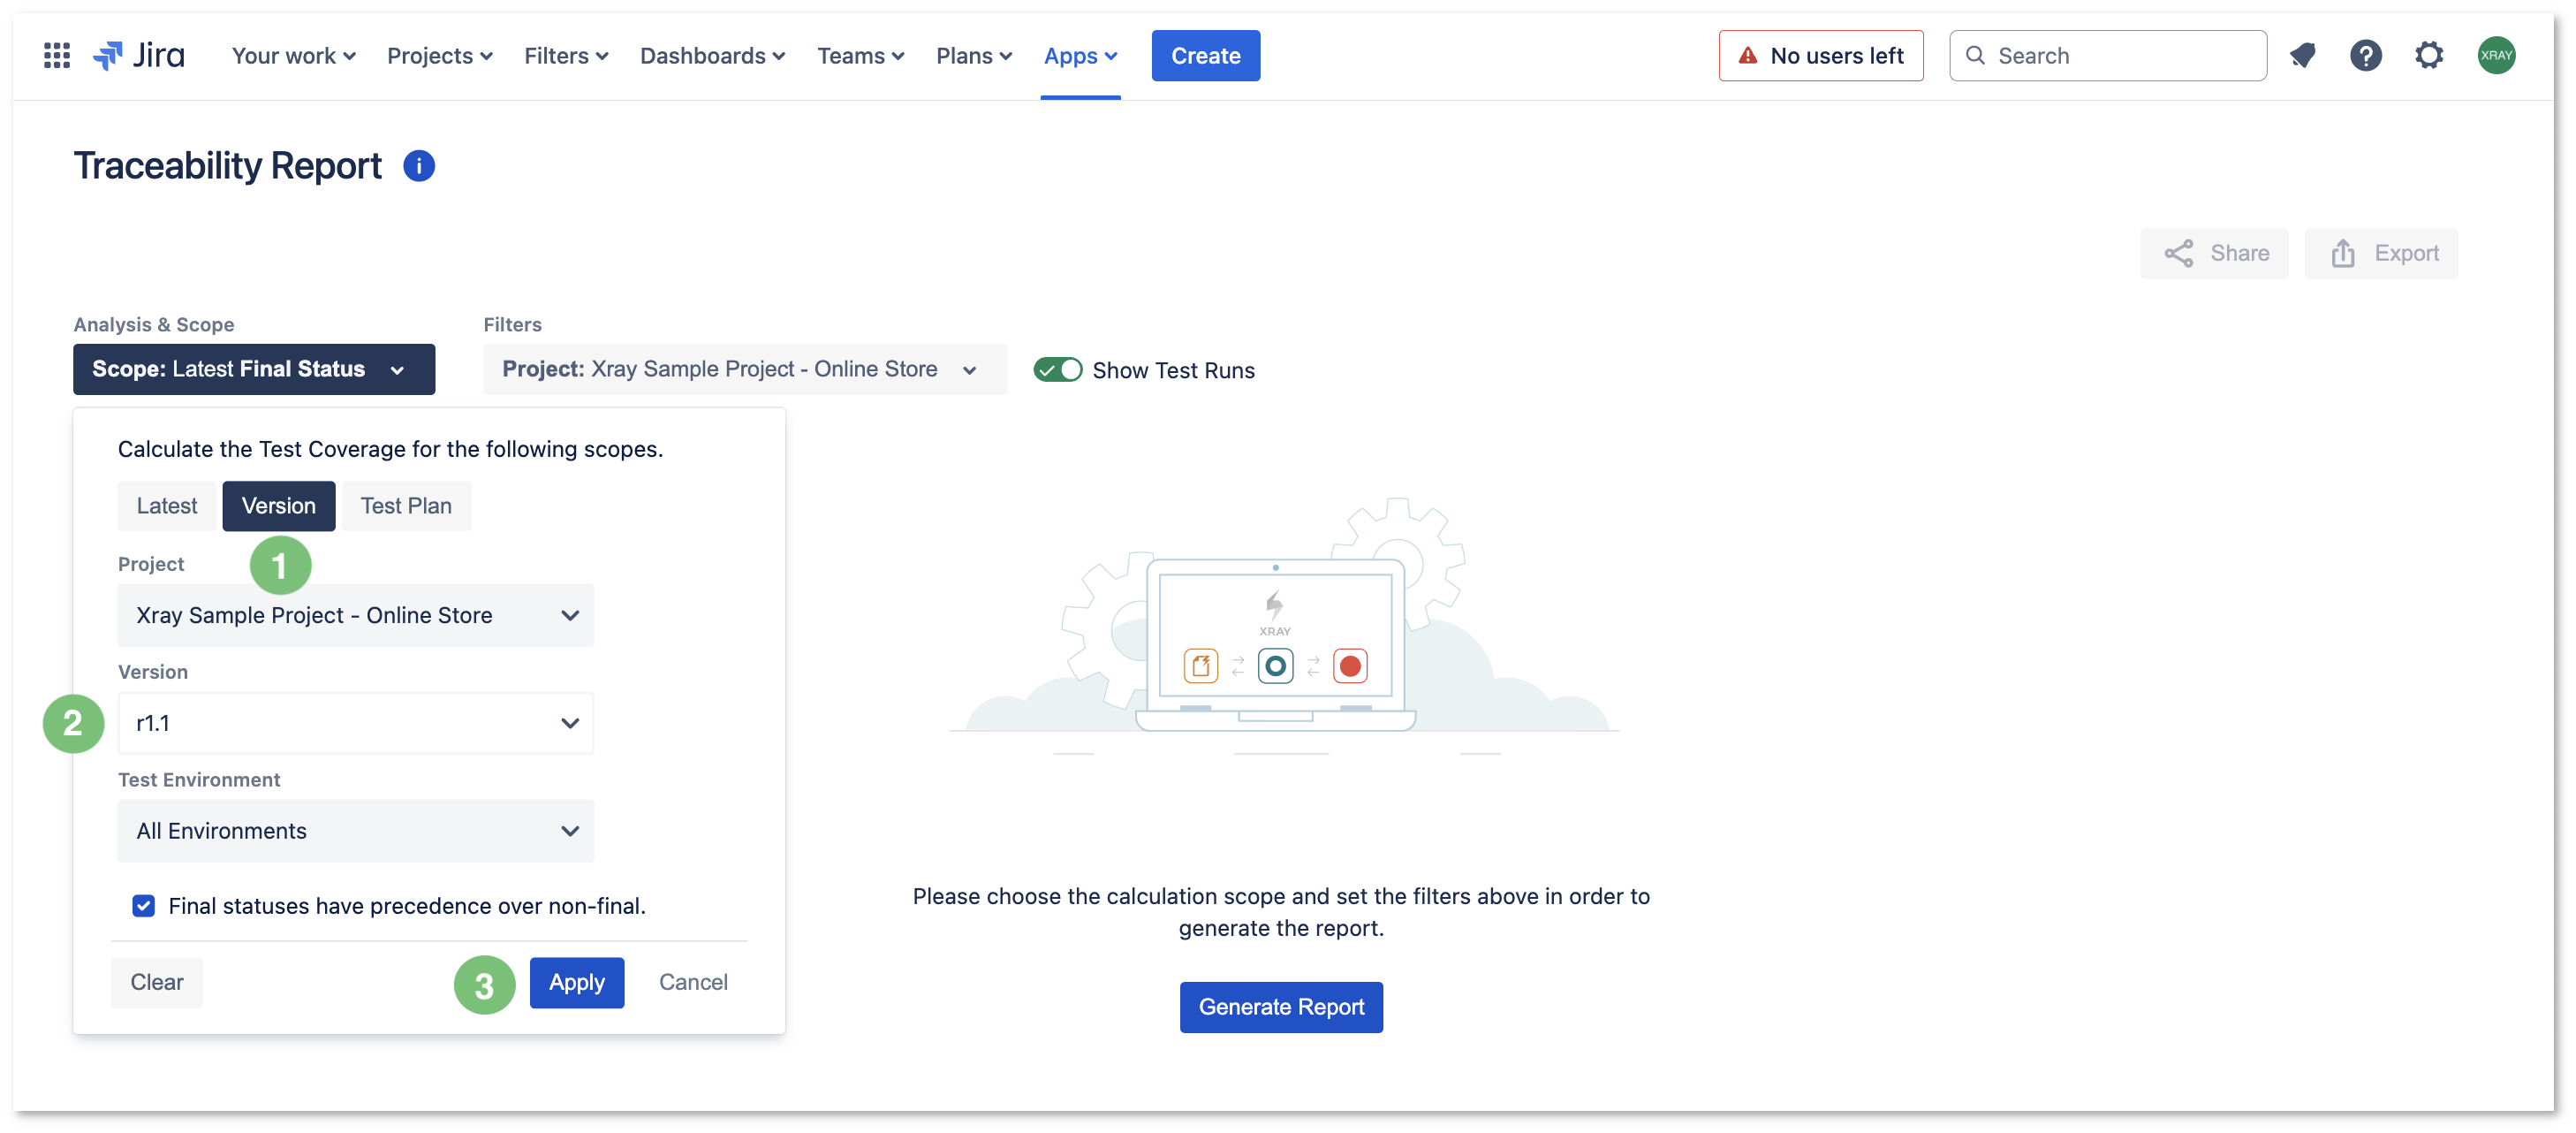Click the Search input field
The image size is (2576, 1133).
(x=2108, y=56)
